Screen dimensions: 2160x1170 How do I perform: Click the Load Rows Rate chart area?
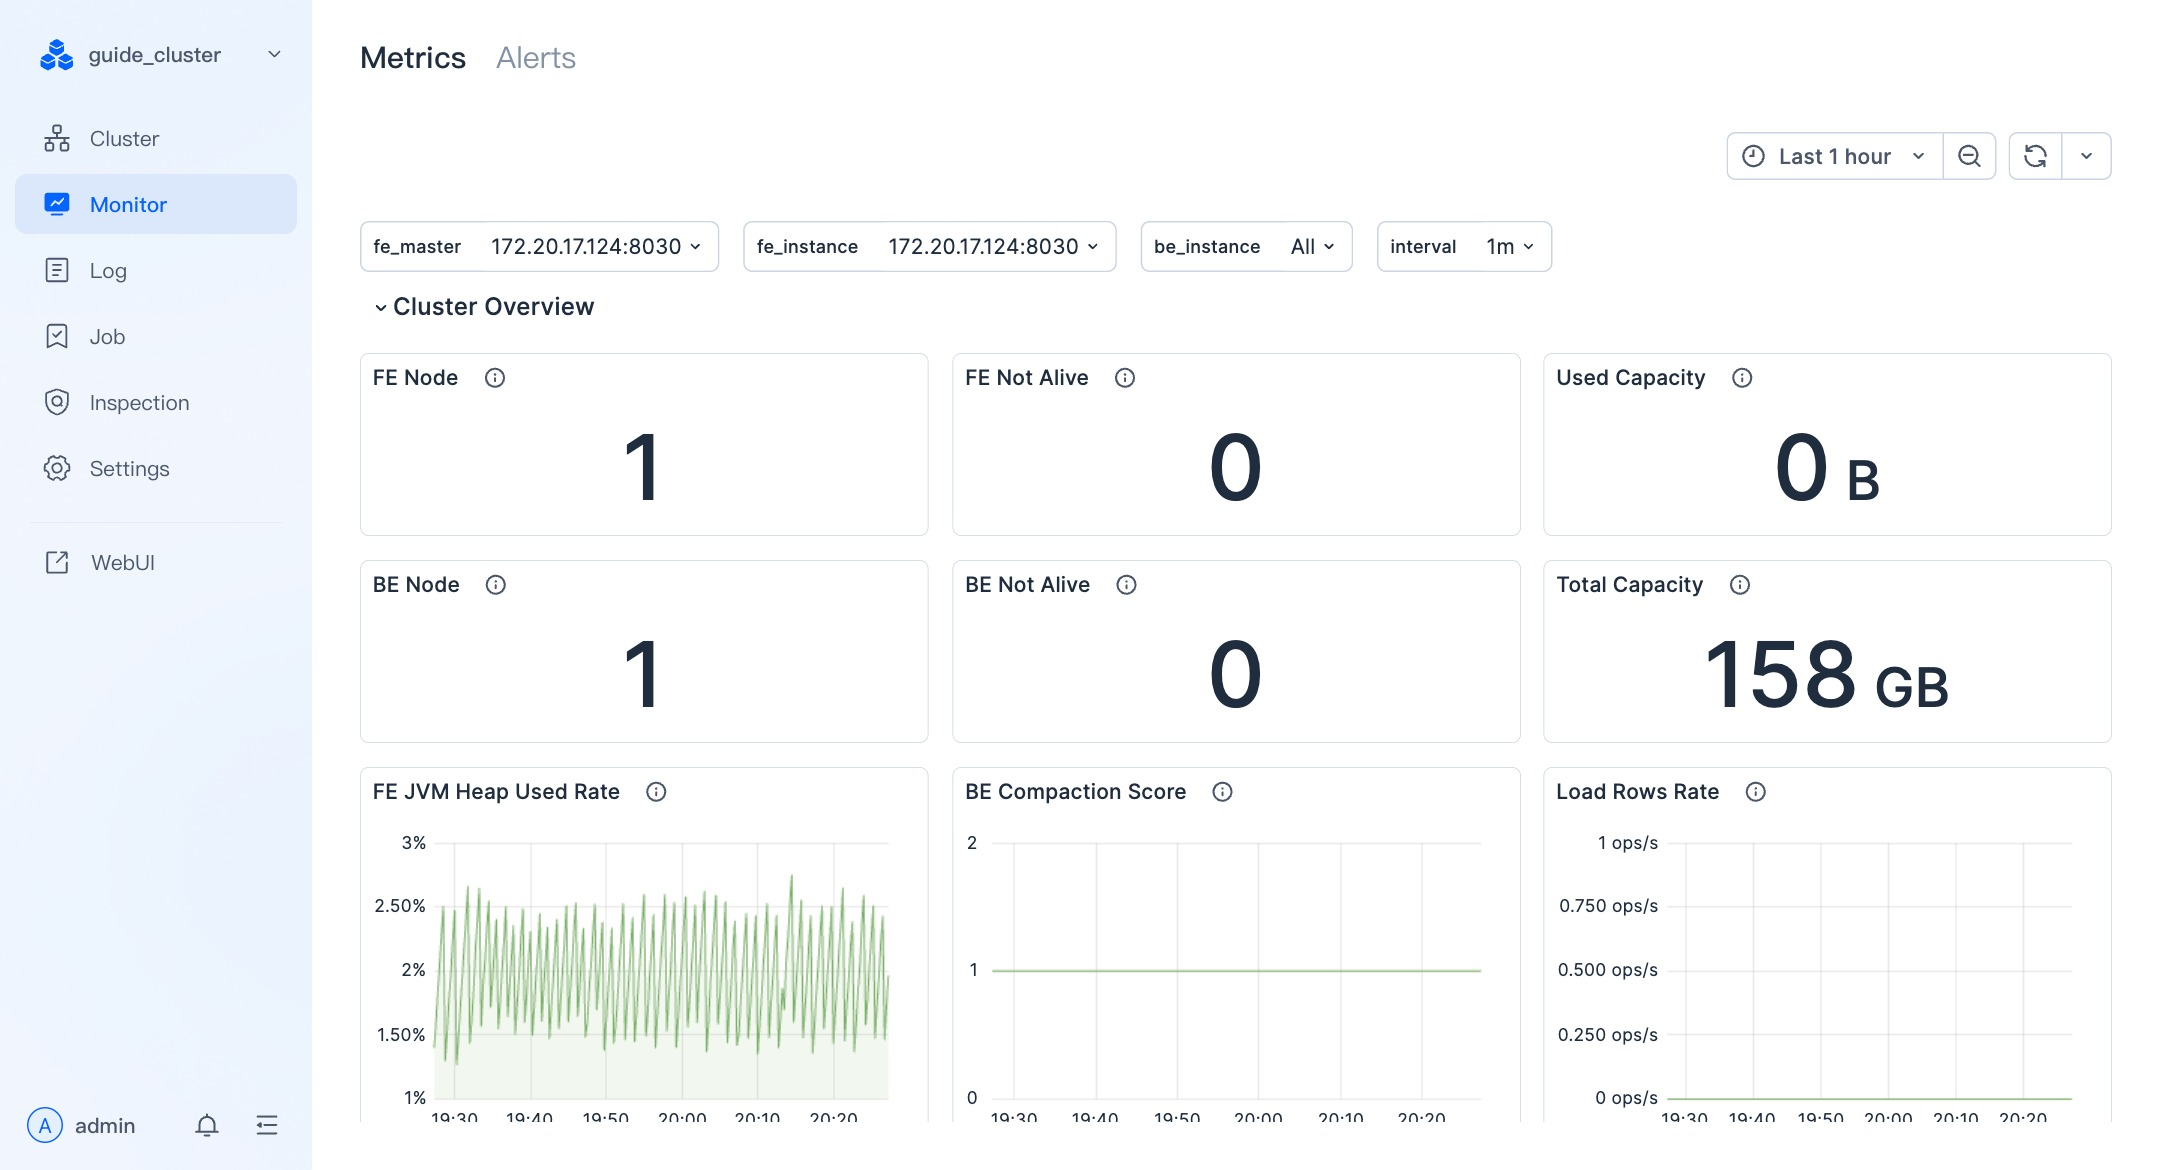1870,971
